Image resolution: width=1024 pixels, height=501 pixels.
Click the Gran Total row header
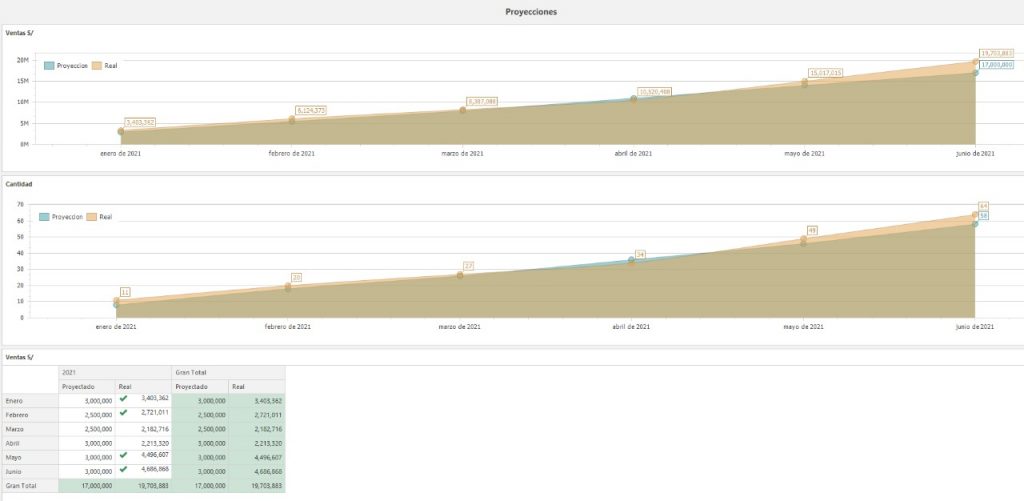pyautogui.click(x=29, y=484)
